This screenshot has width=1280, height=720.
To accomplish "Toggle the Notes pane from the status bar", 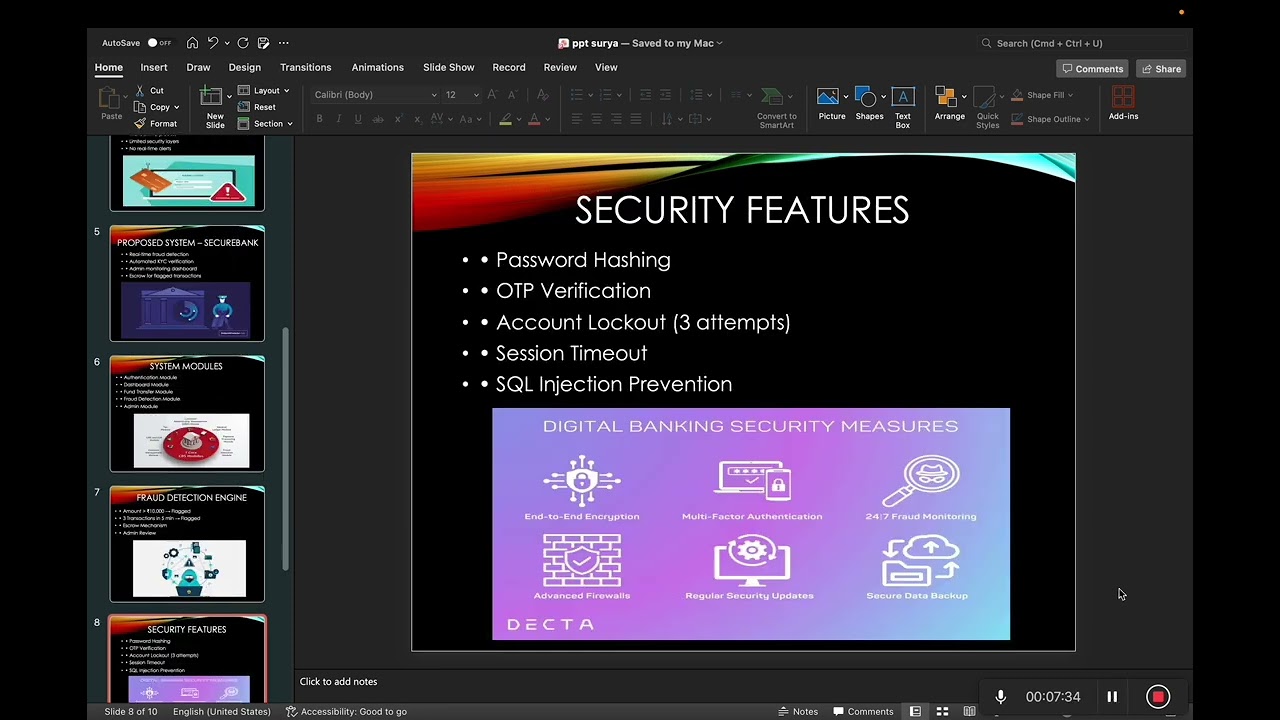I will 798,712.
